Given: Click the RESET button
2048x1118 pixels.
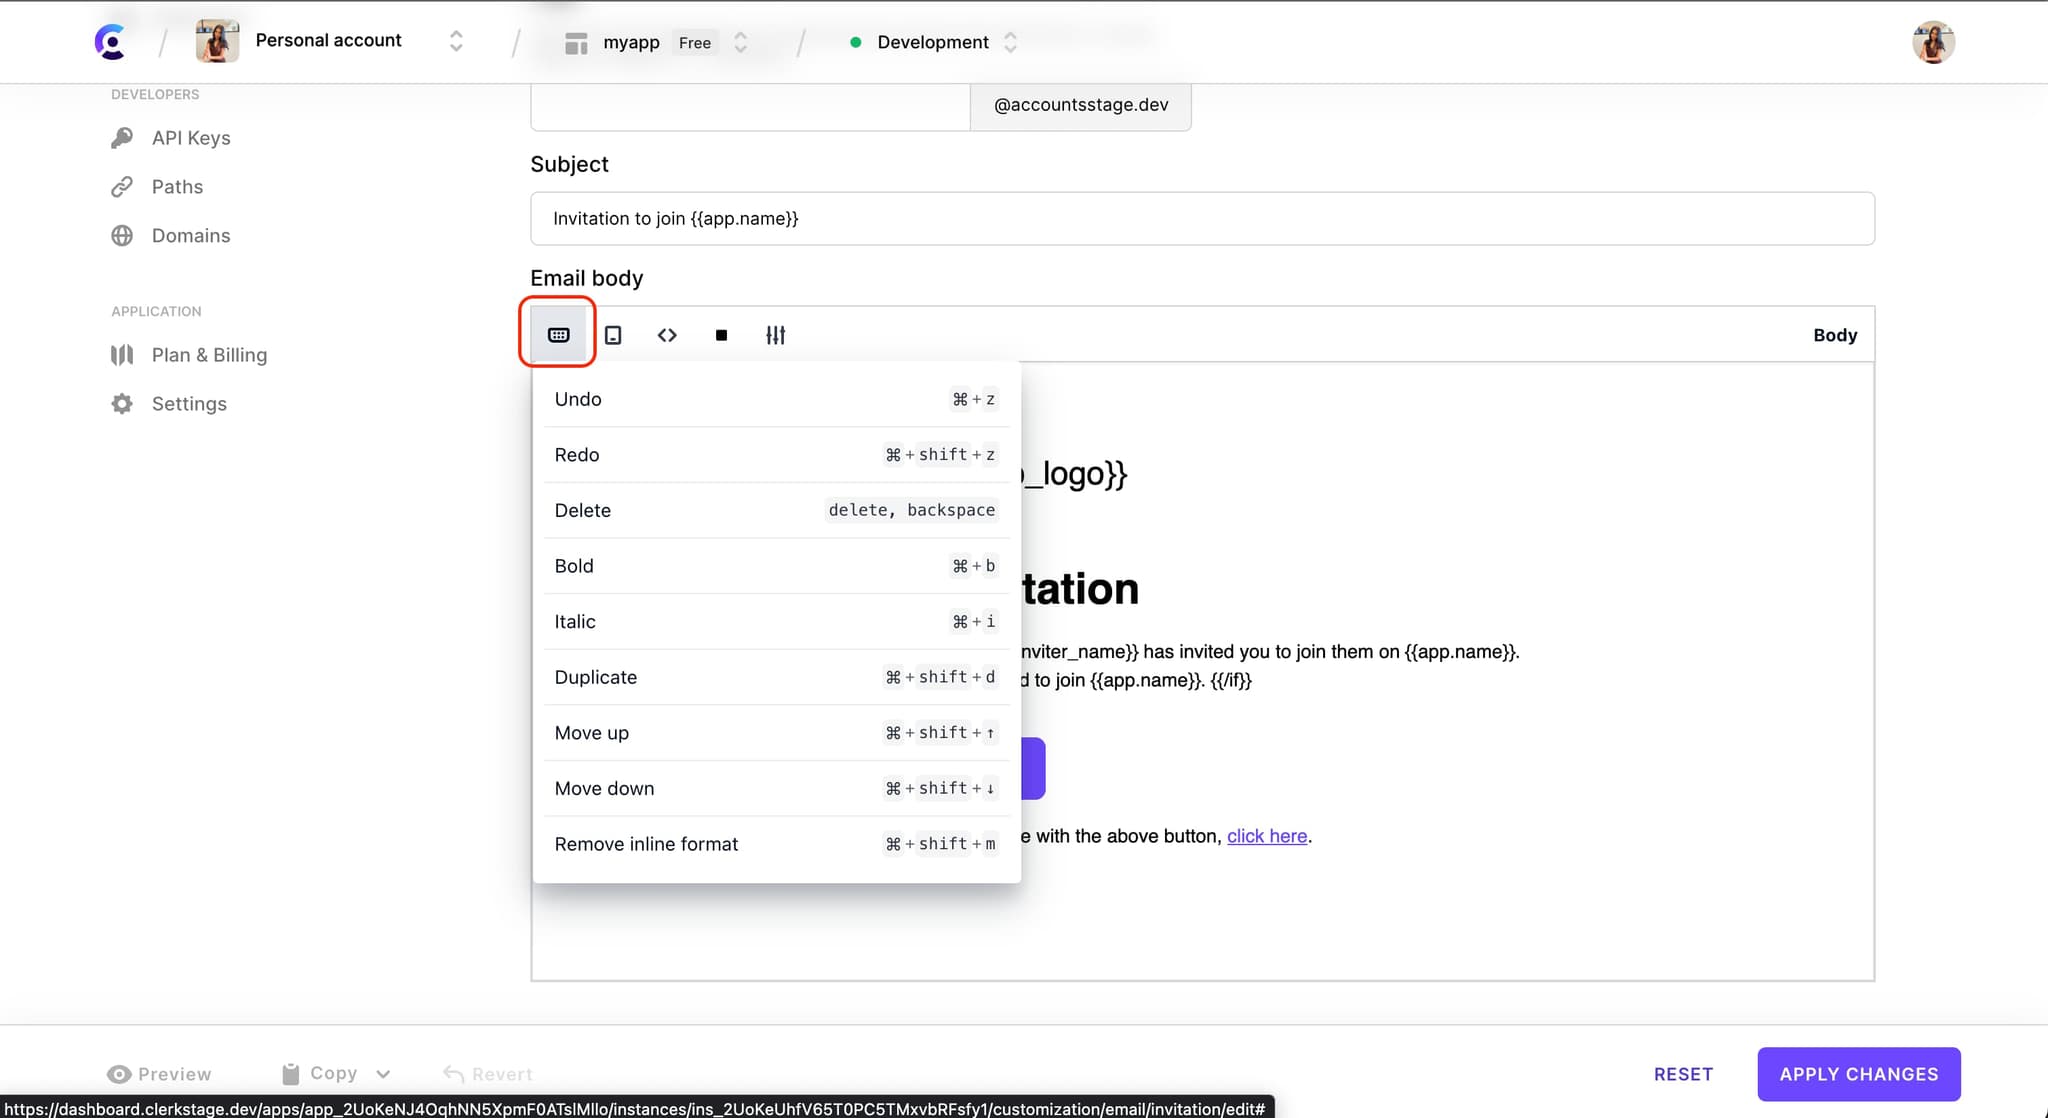Looking at the screenshot, I should 1683,1074.
